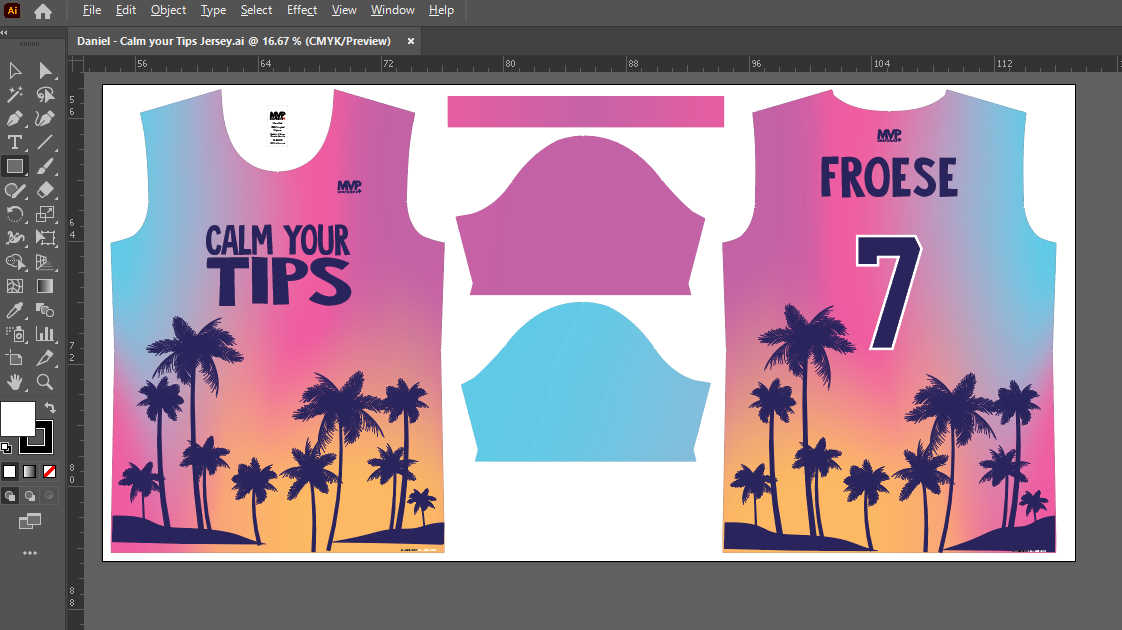Open the Change Screen Mode options
1122x630 pixels.
coord(29,521)
